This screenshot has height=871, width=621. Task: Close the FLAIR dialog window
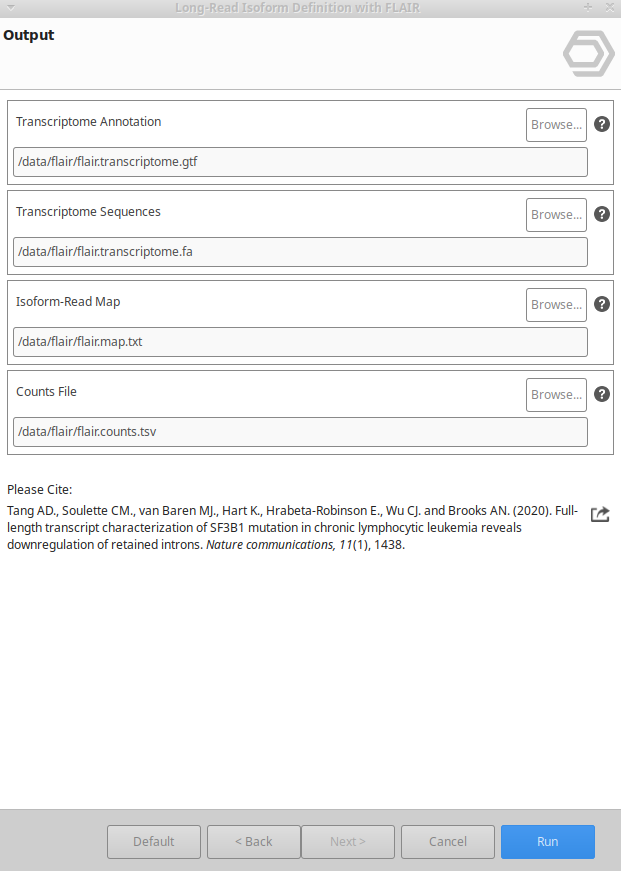coord(609,8)
